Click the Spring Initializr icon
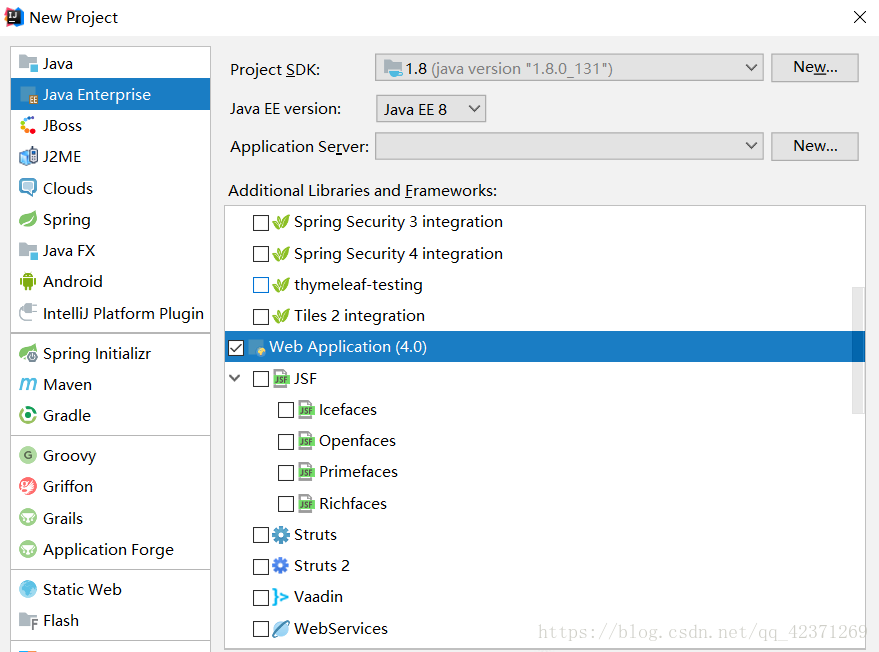Screen dimensions: 879x652 (x=28, y=353)
